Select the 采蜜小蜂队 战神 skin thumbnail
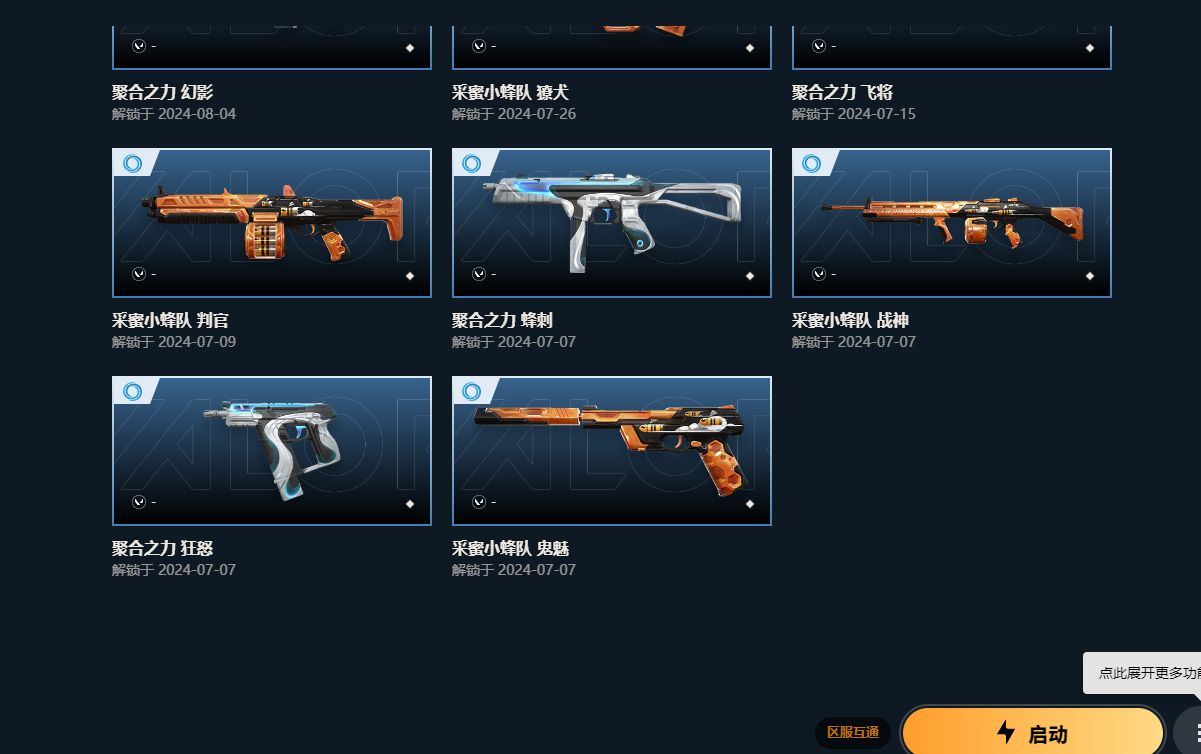This screenshot has width=1201, height=754. click(x=952, y=223)
